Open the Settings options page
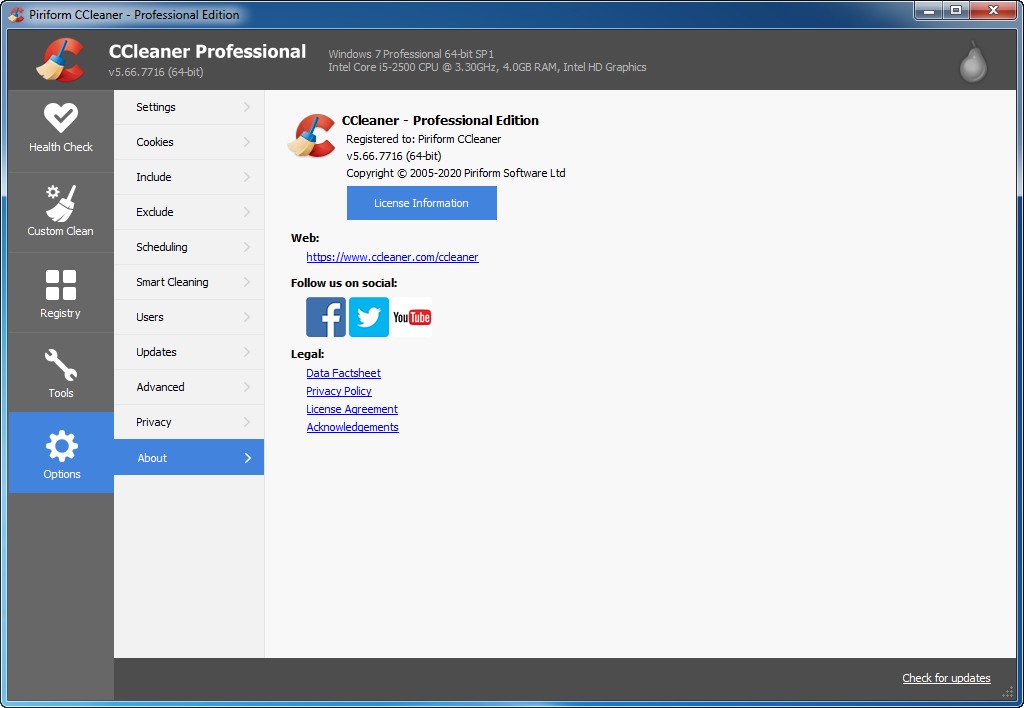1024x708 pixels. pos(189,107)
